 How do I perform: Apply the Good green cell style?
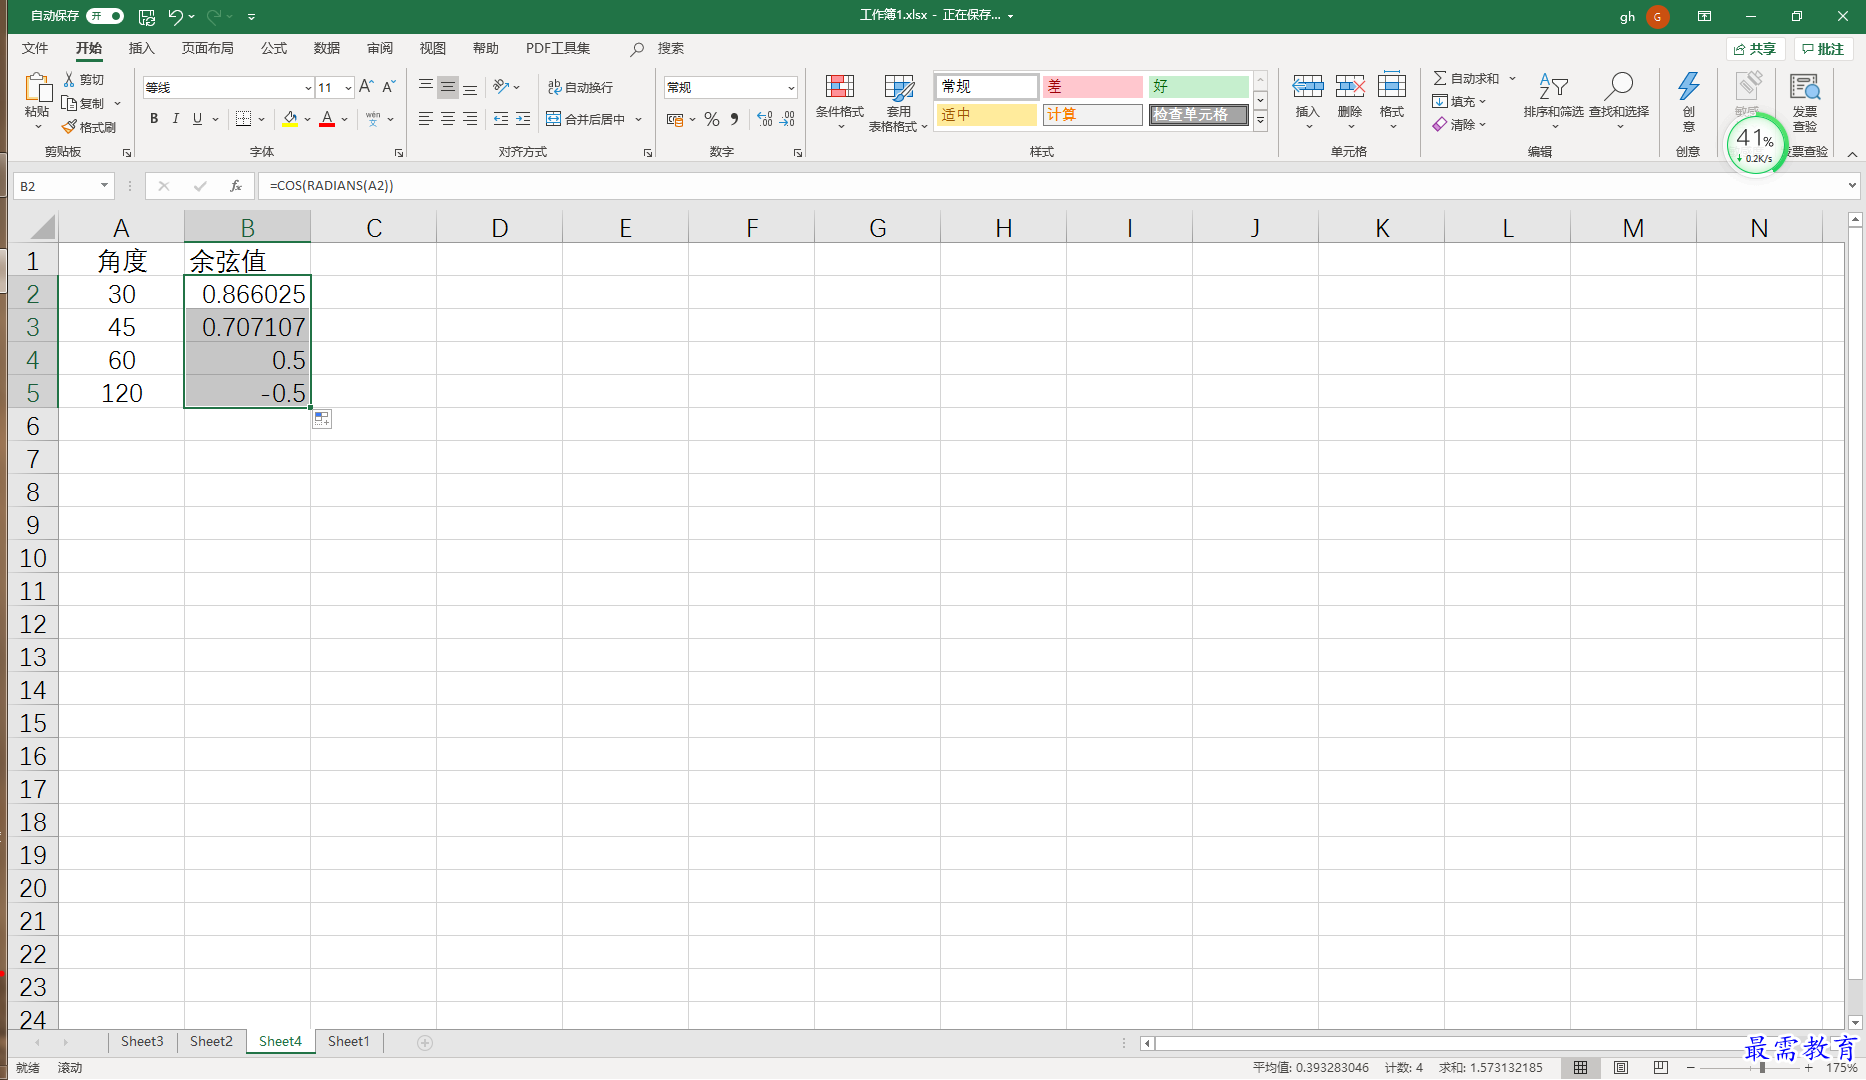tap(1198, 87)
